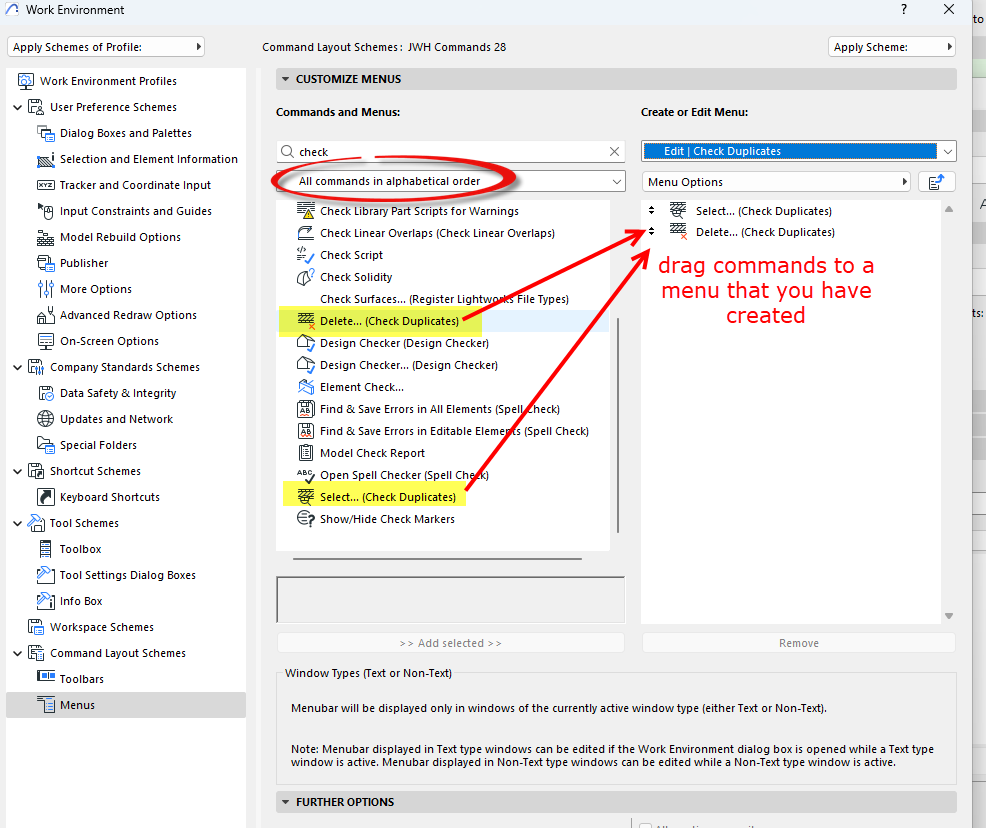Click the Keyboard Shortcuts icon
Screen dimensions: 986x828
46,497
